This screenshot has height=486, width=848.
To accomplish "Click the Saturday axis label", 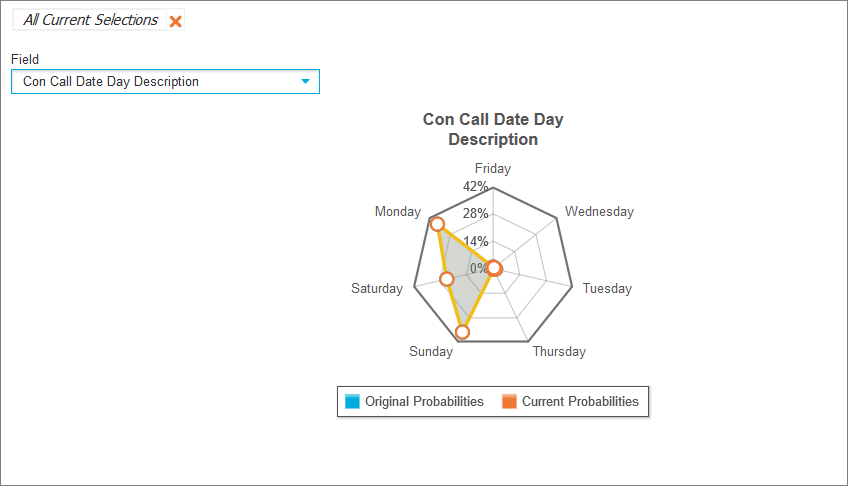I will pos(377,288).
